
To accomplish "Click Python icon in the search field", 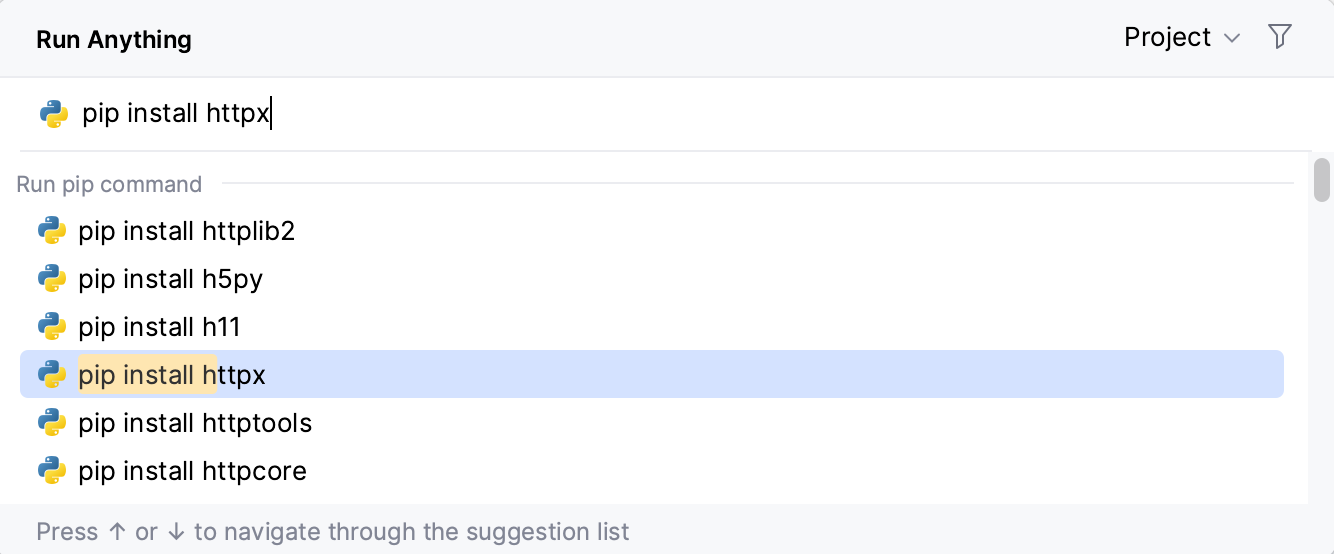I will [x=54, y=114].
